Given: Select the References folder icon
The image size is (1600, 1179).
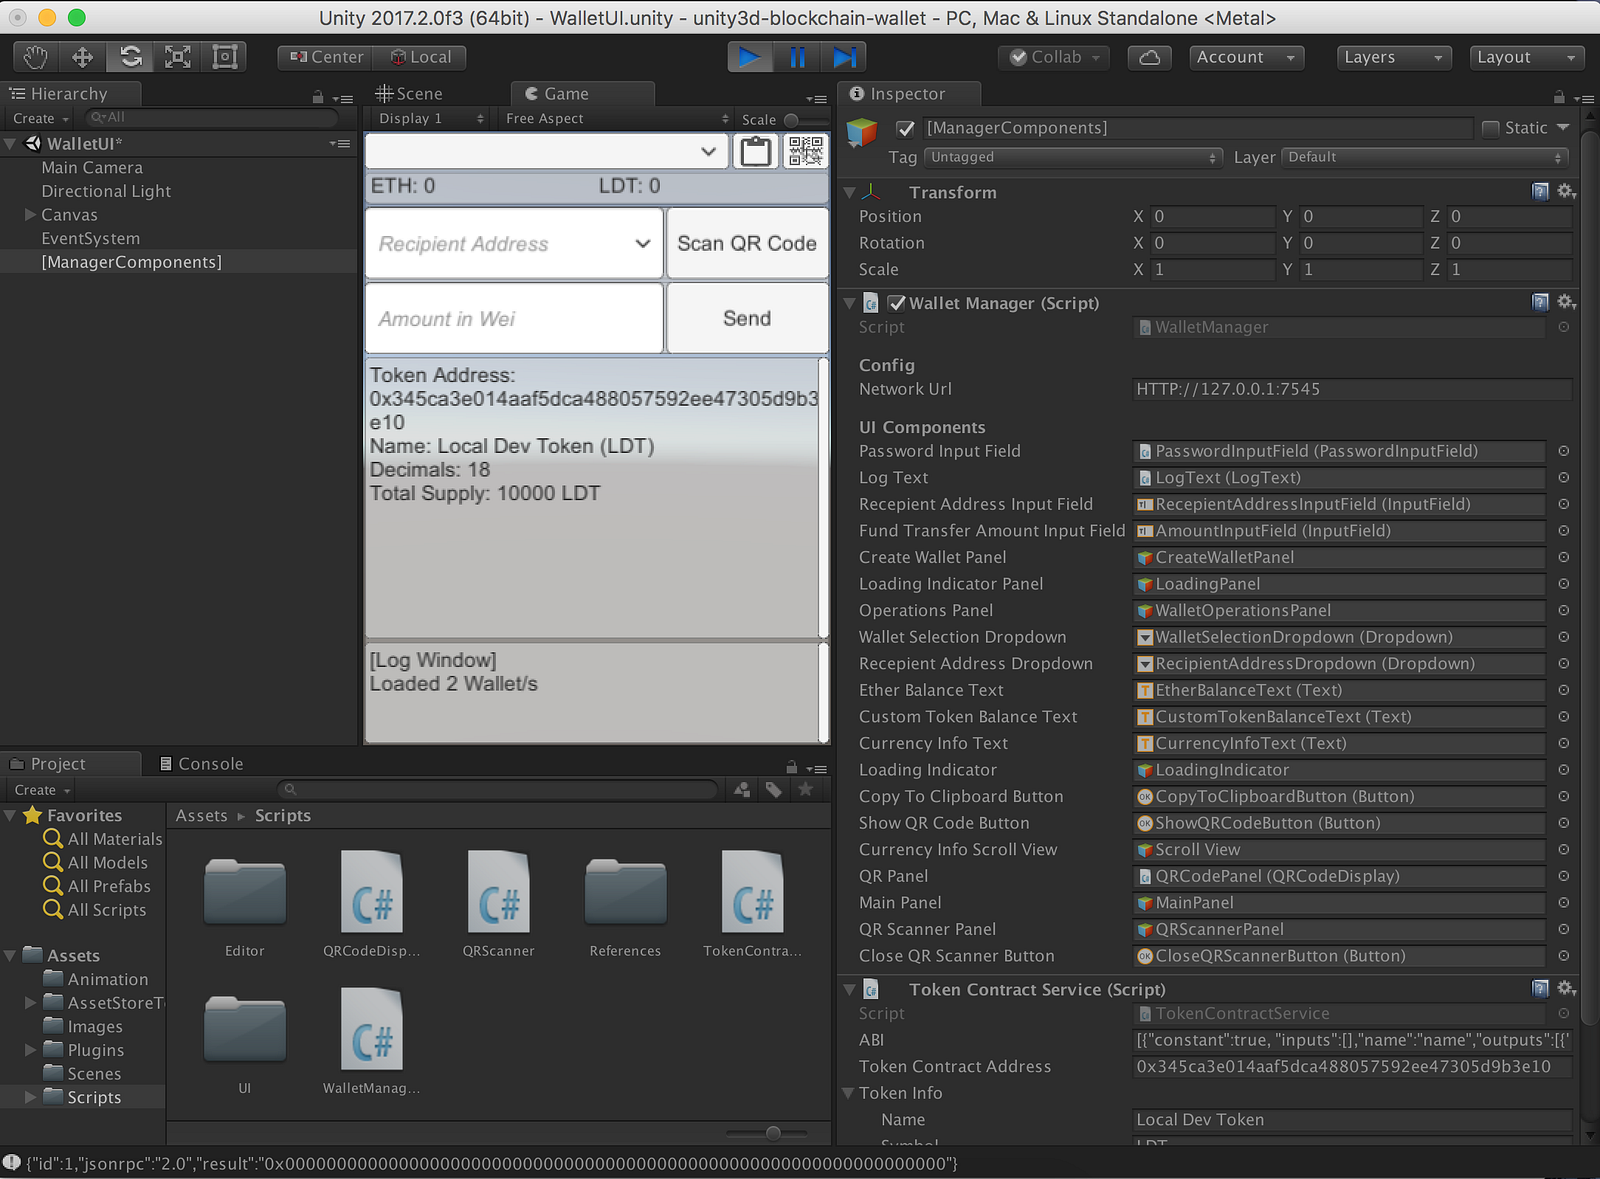Looking at the screenshot, I should [625, 893].
